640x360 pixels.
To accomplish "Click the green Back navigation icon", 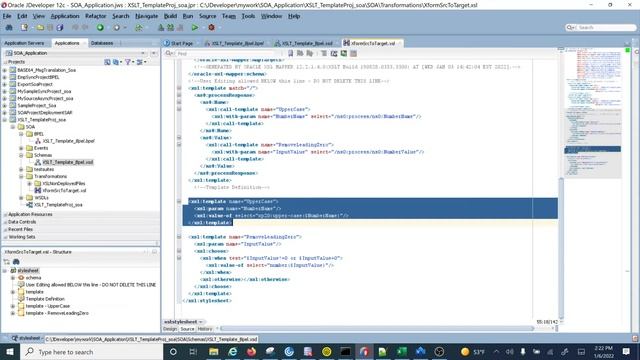I will pos(100,27).
